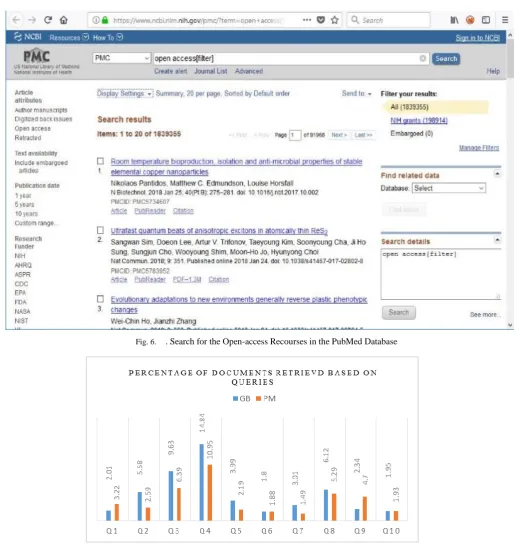Screen dimensions: 517x549
Task: Go to browser home page icon
Action: (x=64, y=20)
